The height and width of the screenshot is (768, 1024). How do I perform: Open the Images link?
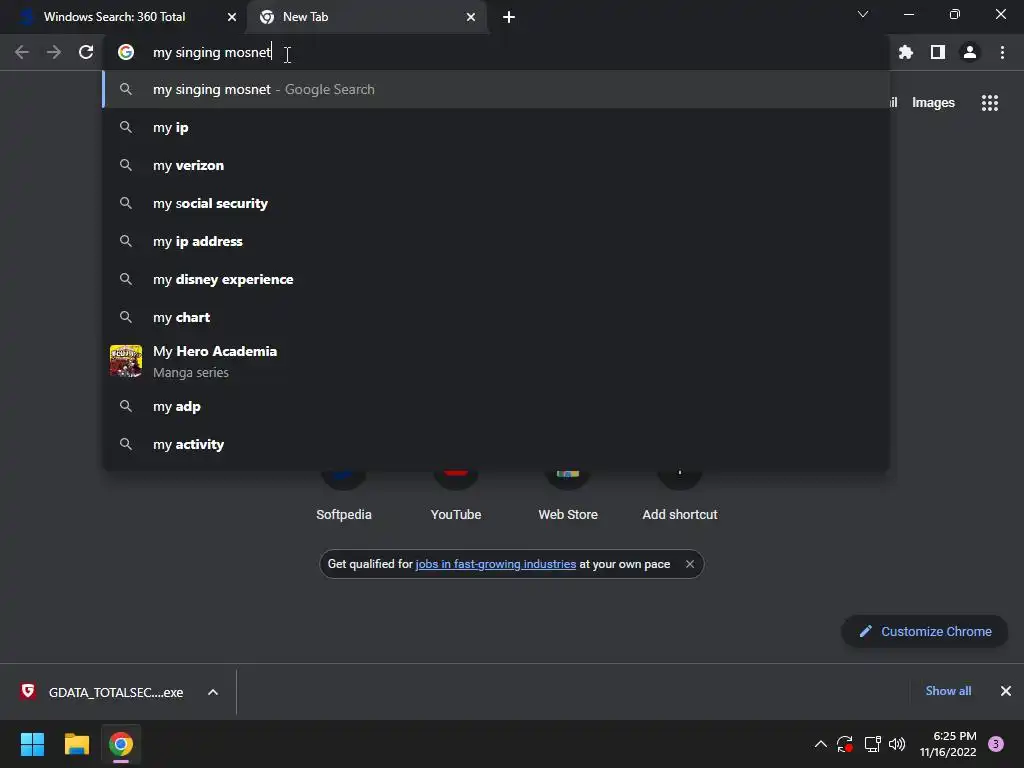pyautogui.click(x=933, y=103)
